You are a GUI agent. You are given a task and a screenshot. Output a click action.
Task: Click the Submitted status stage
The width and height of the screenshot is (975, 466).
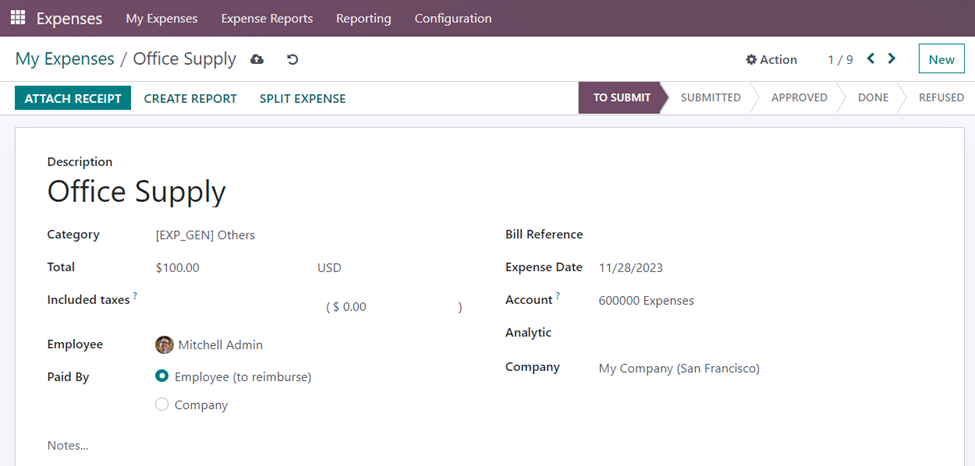(710, 98)
